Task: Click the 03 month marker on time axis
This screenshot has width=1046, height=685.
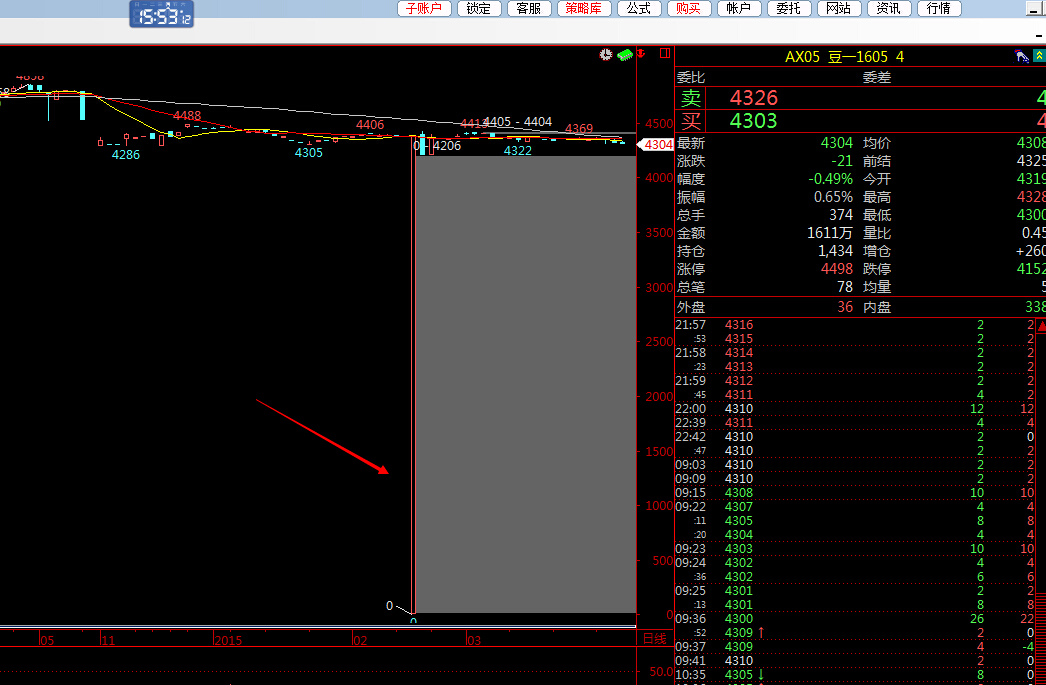Action: click(x=474, y=640)
